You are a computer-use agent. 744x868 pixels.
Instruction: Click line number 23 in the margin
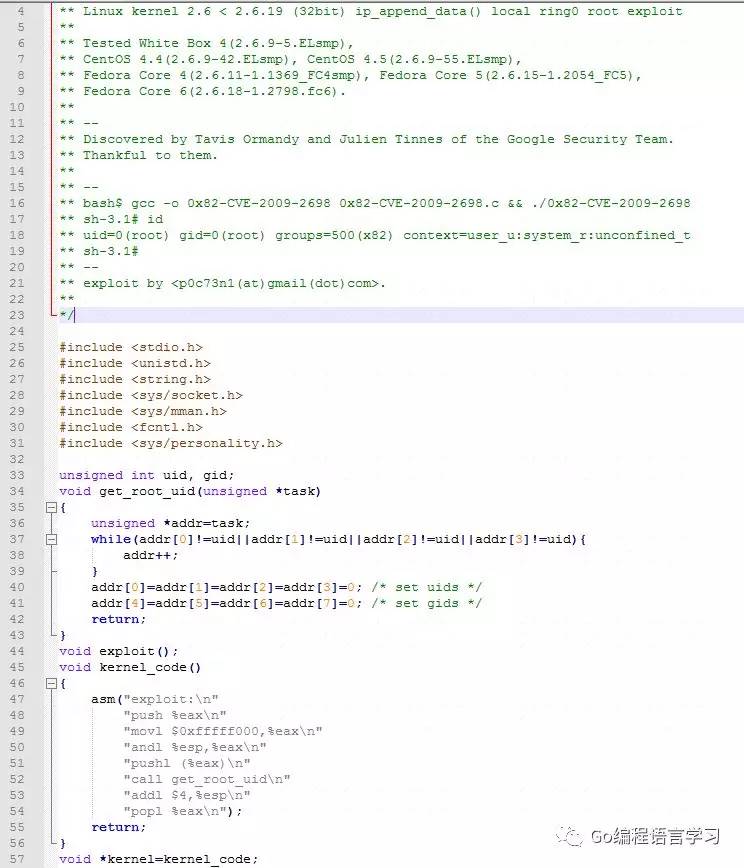click(x=17, y=315)
